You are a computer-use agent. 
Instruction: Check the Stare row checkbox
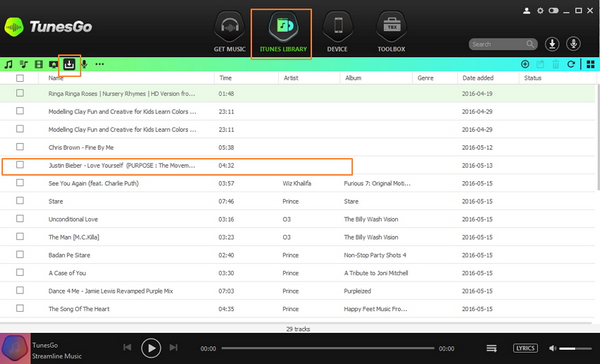point(20,201)
